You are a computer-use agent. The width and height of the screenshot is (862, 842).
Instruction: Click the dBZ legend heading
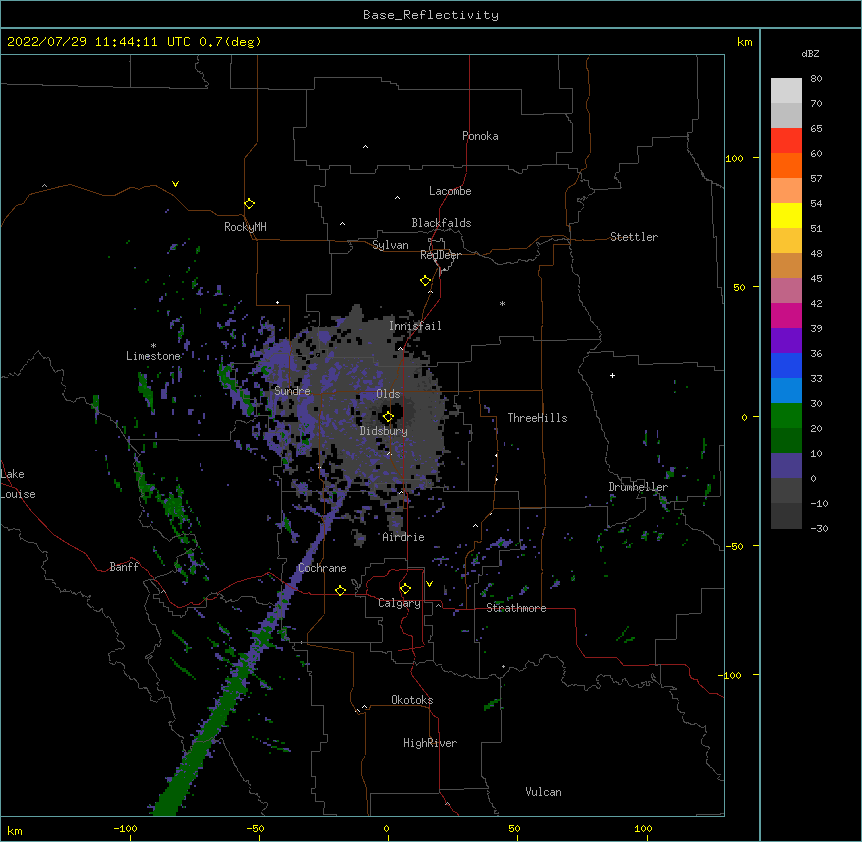pyautogui.click(x=810, y=53)
